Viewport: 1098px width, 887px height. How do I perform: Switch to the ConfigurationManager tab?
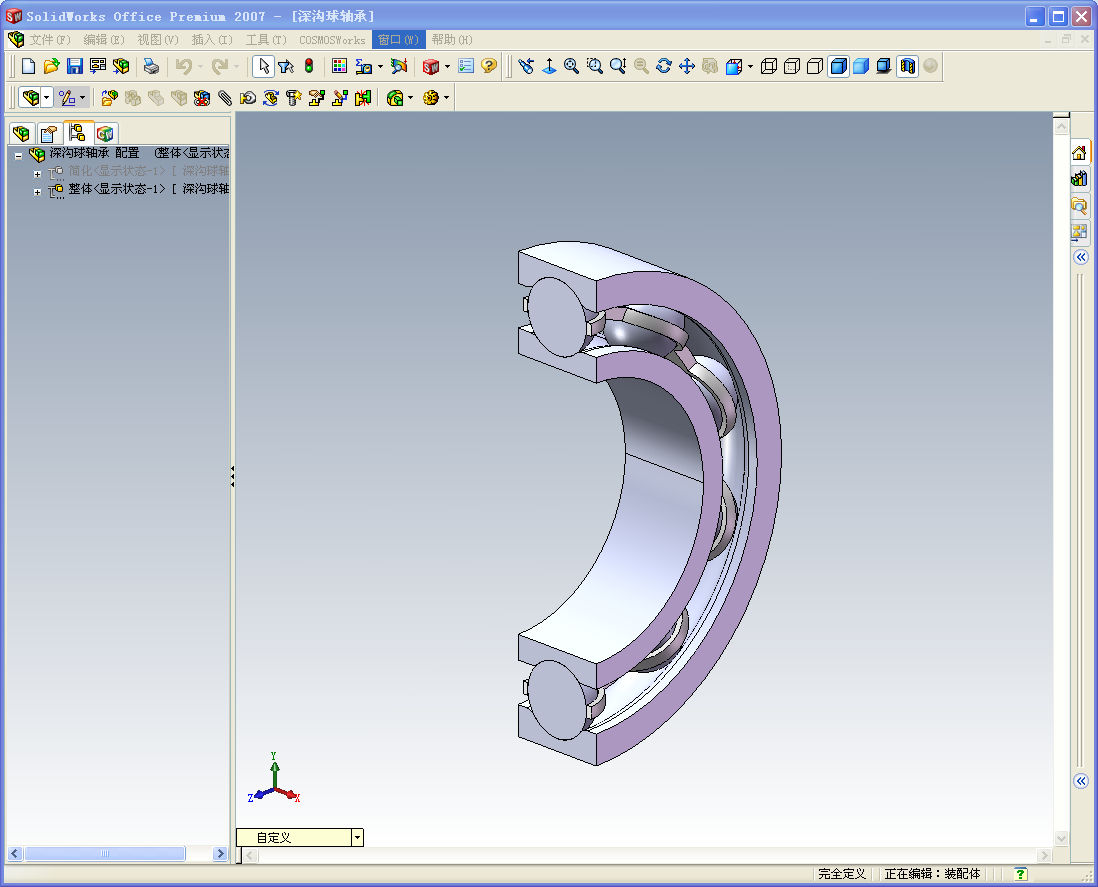tap(77, 132)
